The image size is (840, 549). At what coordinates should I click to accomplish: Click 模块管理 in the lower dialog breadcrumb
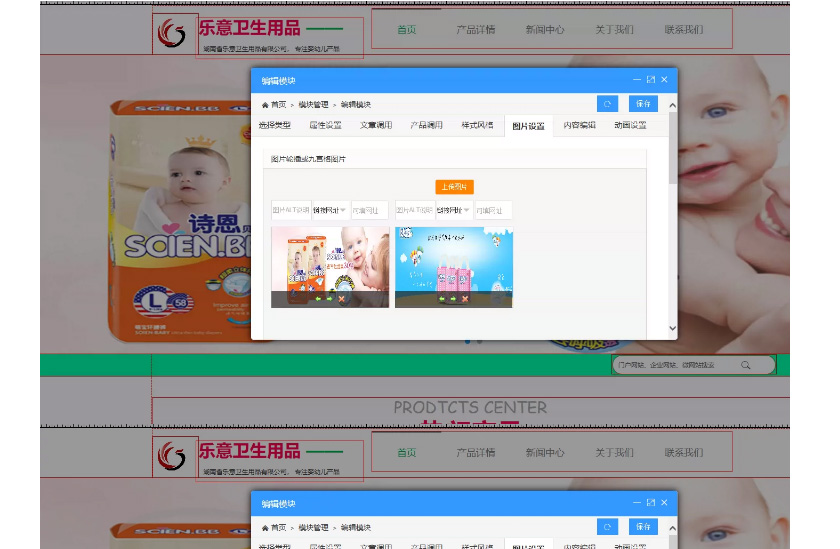313,528
